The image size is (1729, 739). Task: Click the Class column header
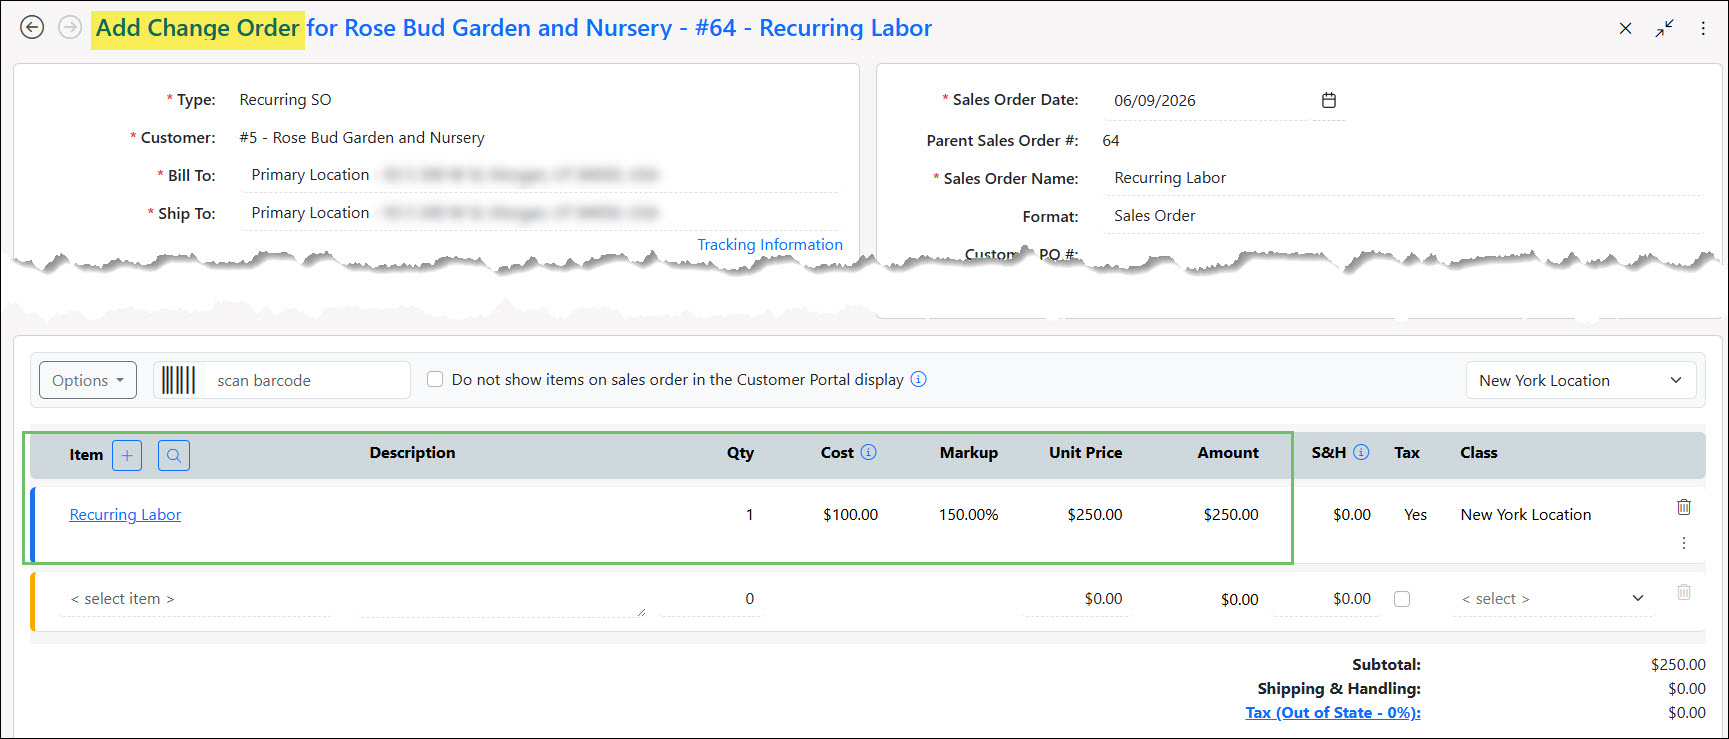point(1478,453)
